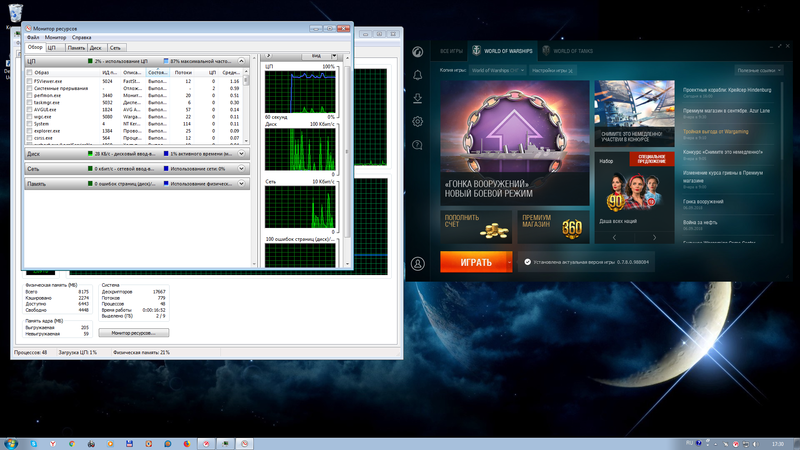Toggle select-all checkbox beside Образ header

[30, 72]
